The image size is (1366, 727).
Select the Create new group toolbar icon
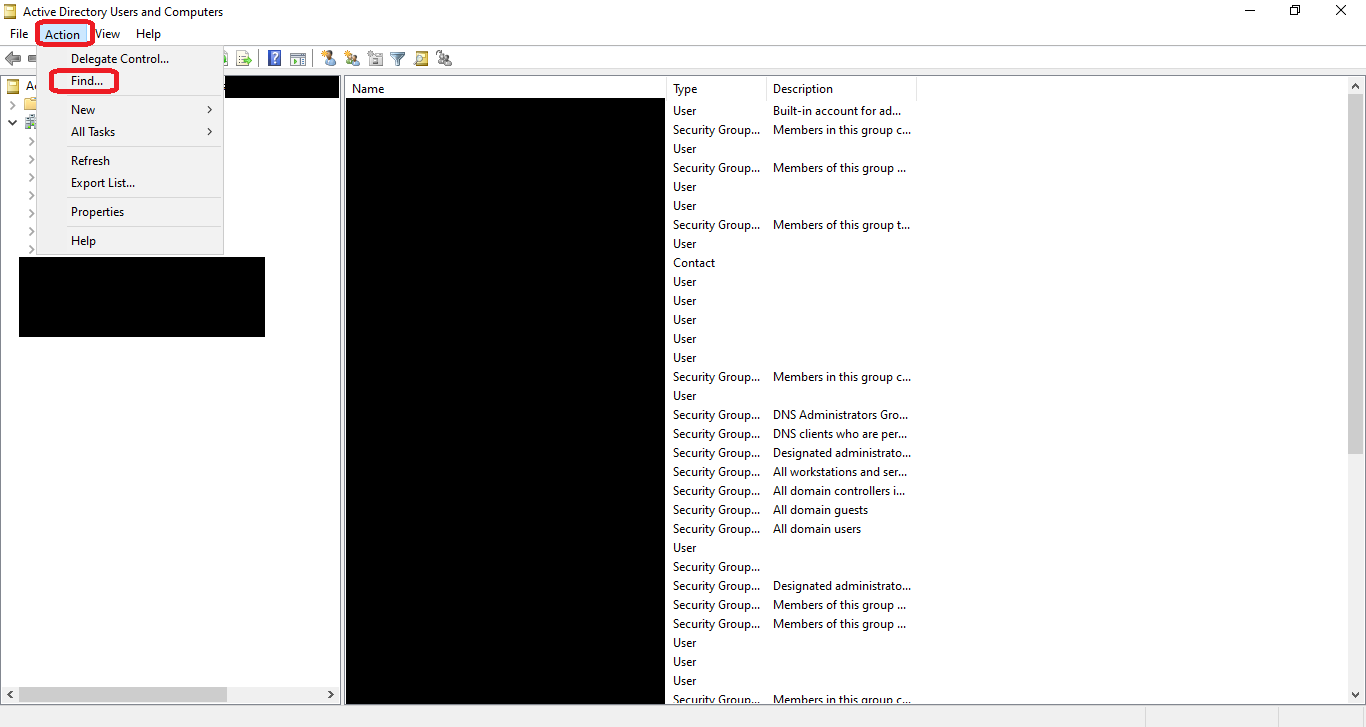point(351,58)
